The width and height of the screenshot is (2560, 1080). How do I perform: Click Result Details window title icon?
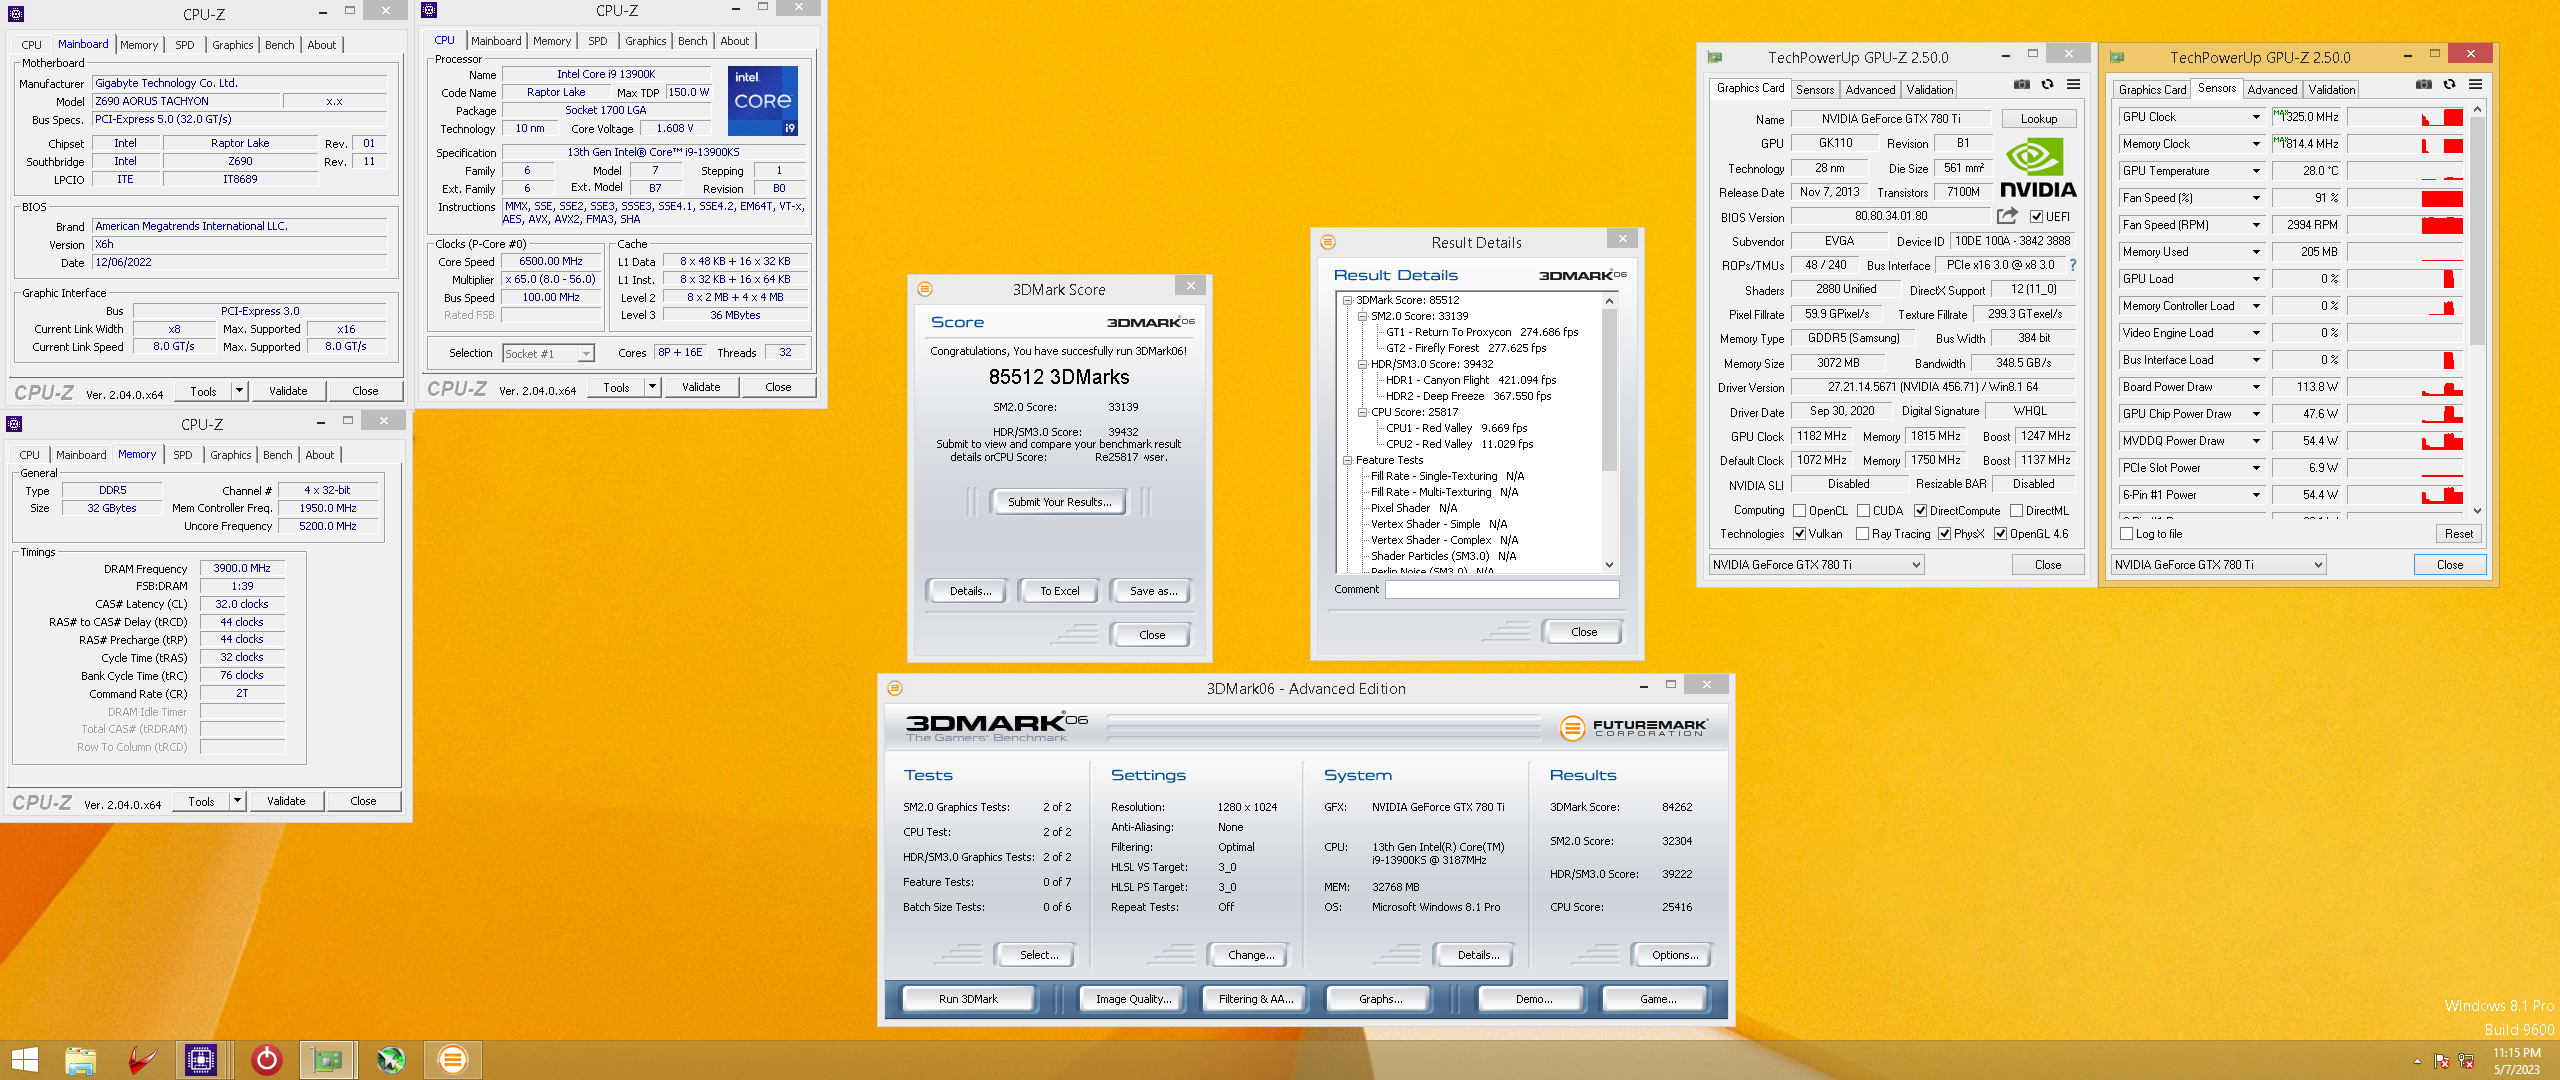click(x=1328, y=242)
